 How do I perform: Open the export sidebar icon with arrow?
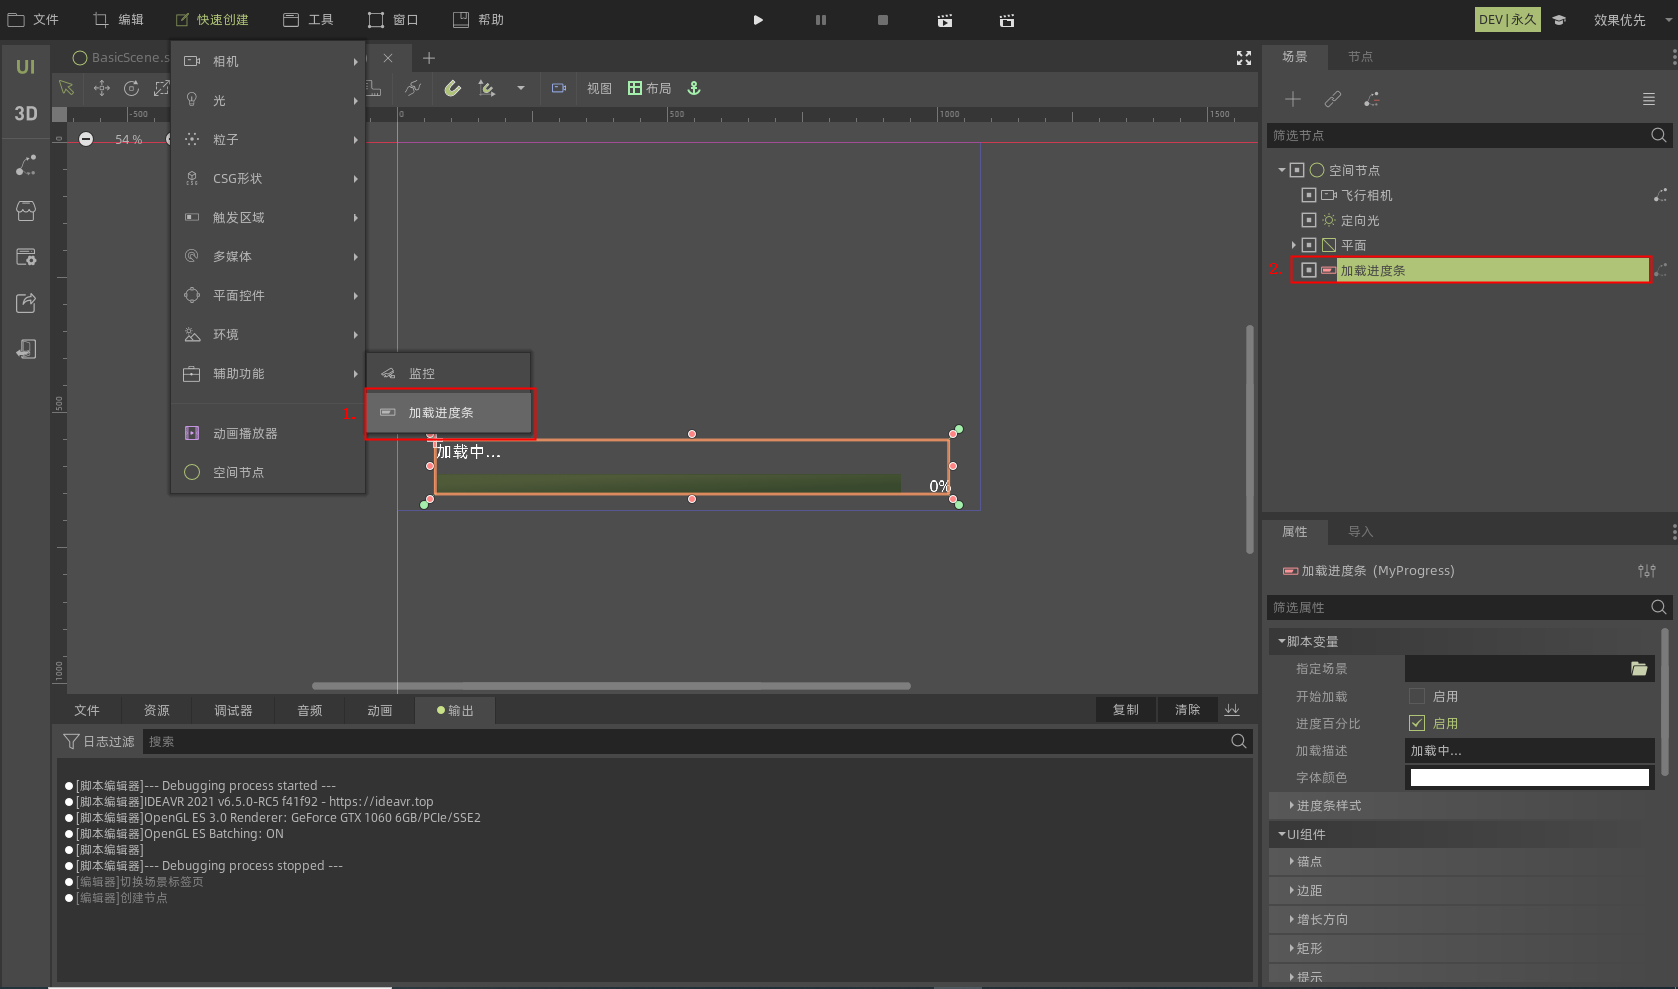pyautogui.click(x=26, y=303)
